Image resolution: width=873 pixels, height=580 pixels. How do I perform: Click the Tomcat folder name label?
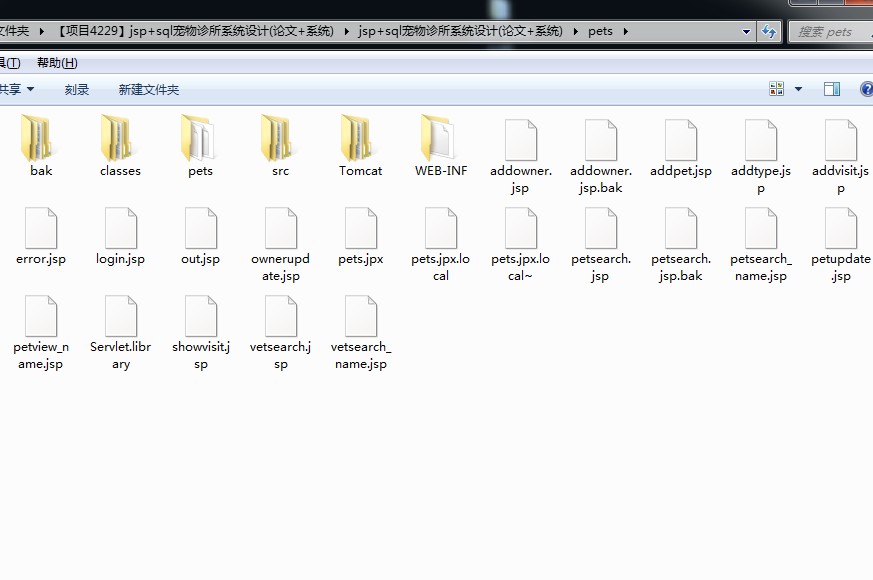(361, 171)
